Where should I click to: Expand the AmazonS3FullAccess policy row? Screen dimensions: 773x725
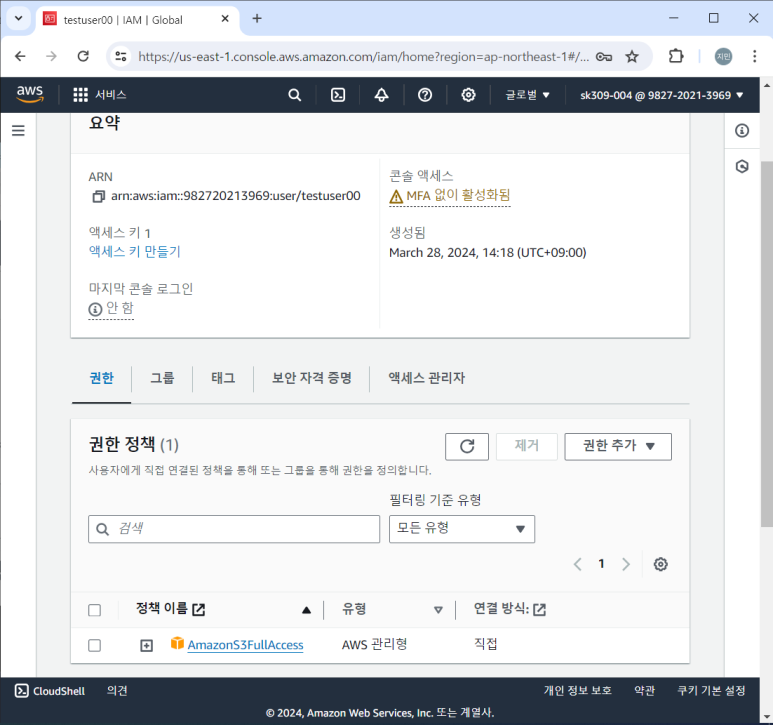pos(146,645)
